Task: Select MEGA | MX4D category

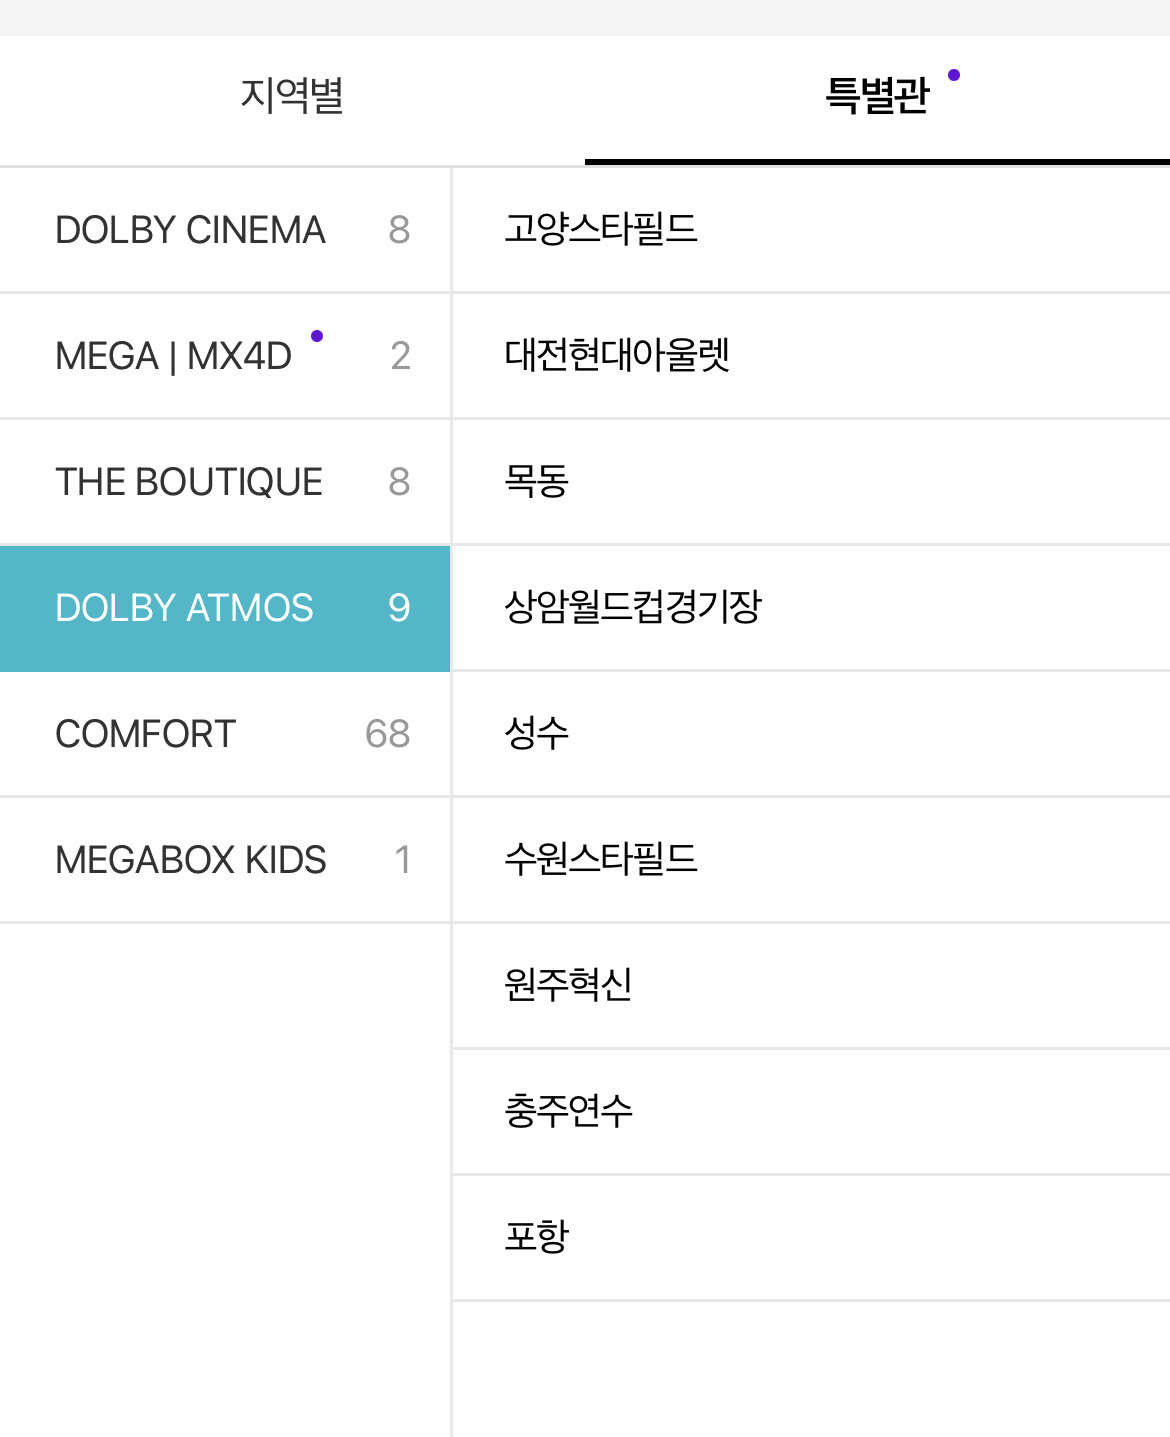Action: tap(174, 356)
